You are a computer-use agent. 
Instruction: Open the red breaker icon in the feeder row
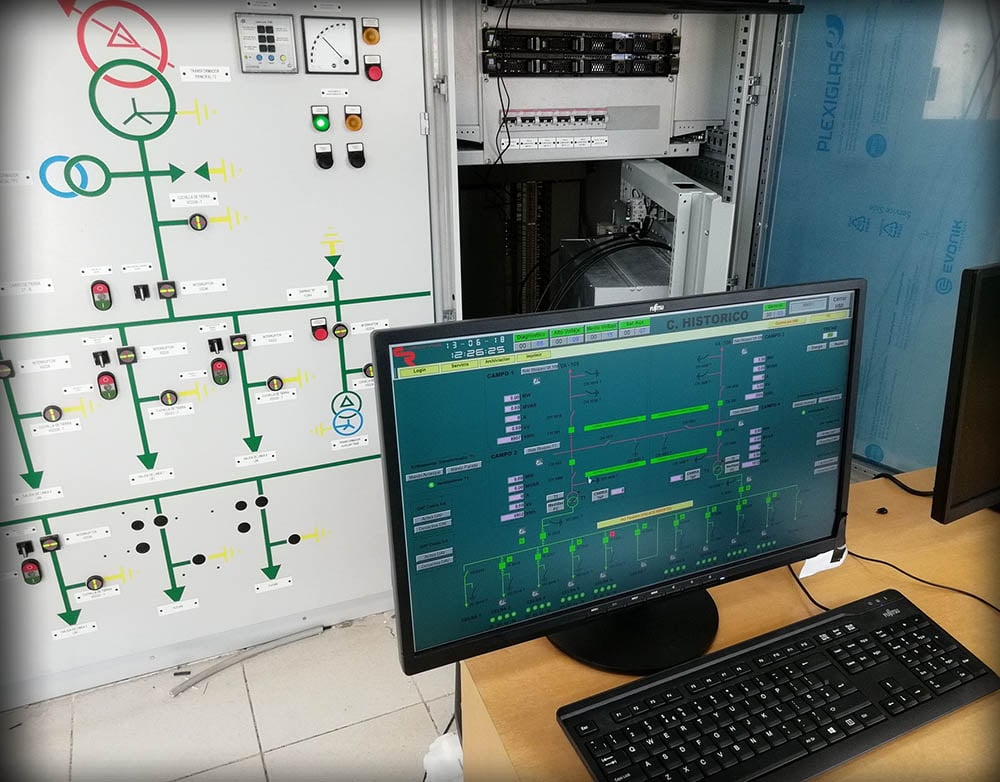(x=612, y=535)
